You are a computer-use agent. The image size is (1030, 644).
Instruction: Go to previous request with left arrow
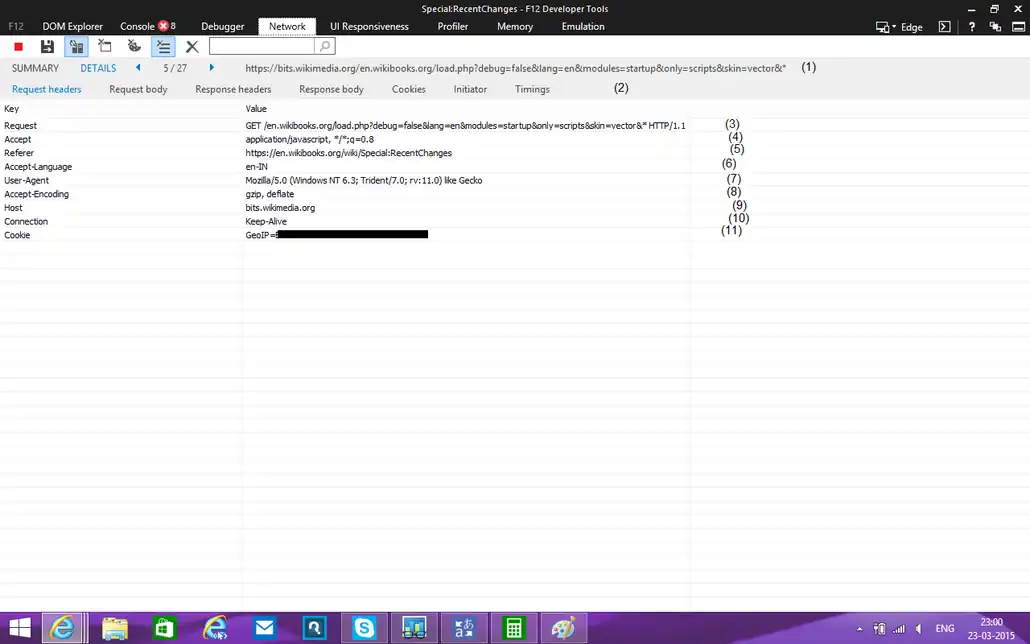click(x=138, y=68)
